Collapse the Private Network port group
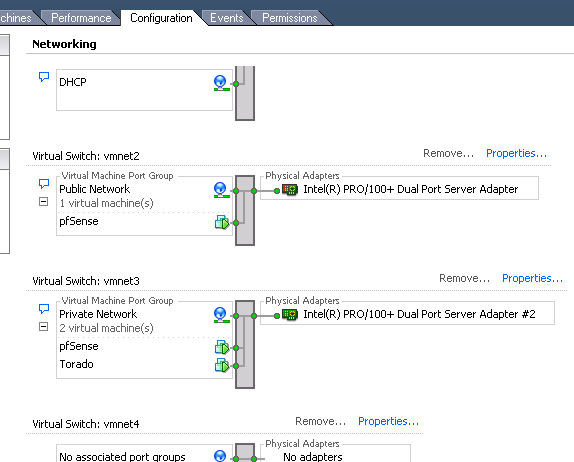 coord(43,327)
